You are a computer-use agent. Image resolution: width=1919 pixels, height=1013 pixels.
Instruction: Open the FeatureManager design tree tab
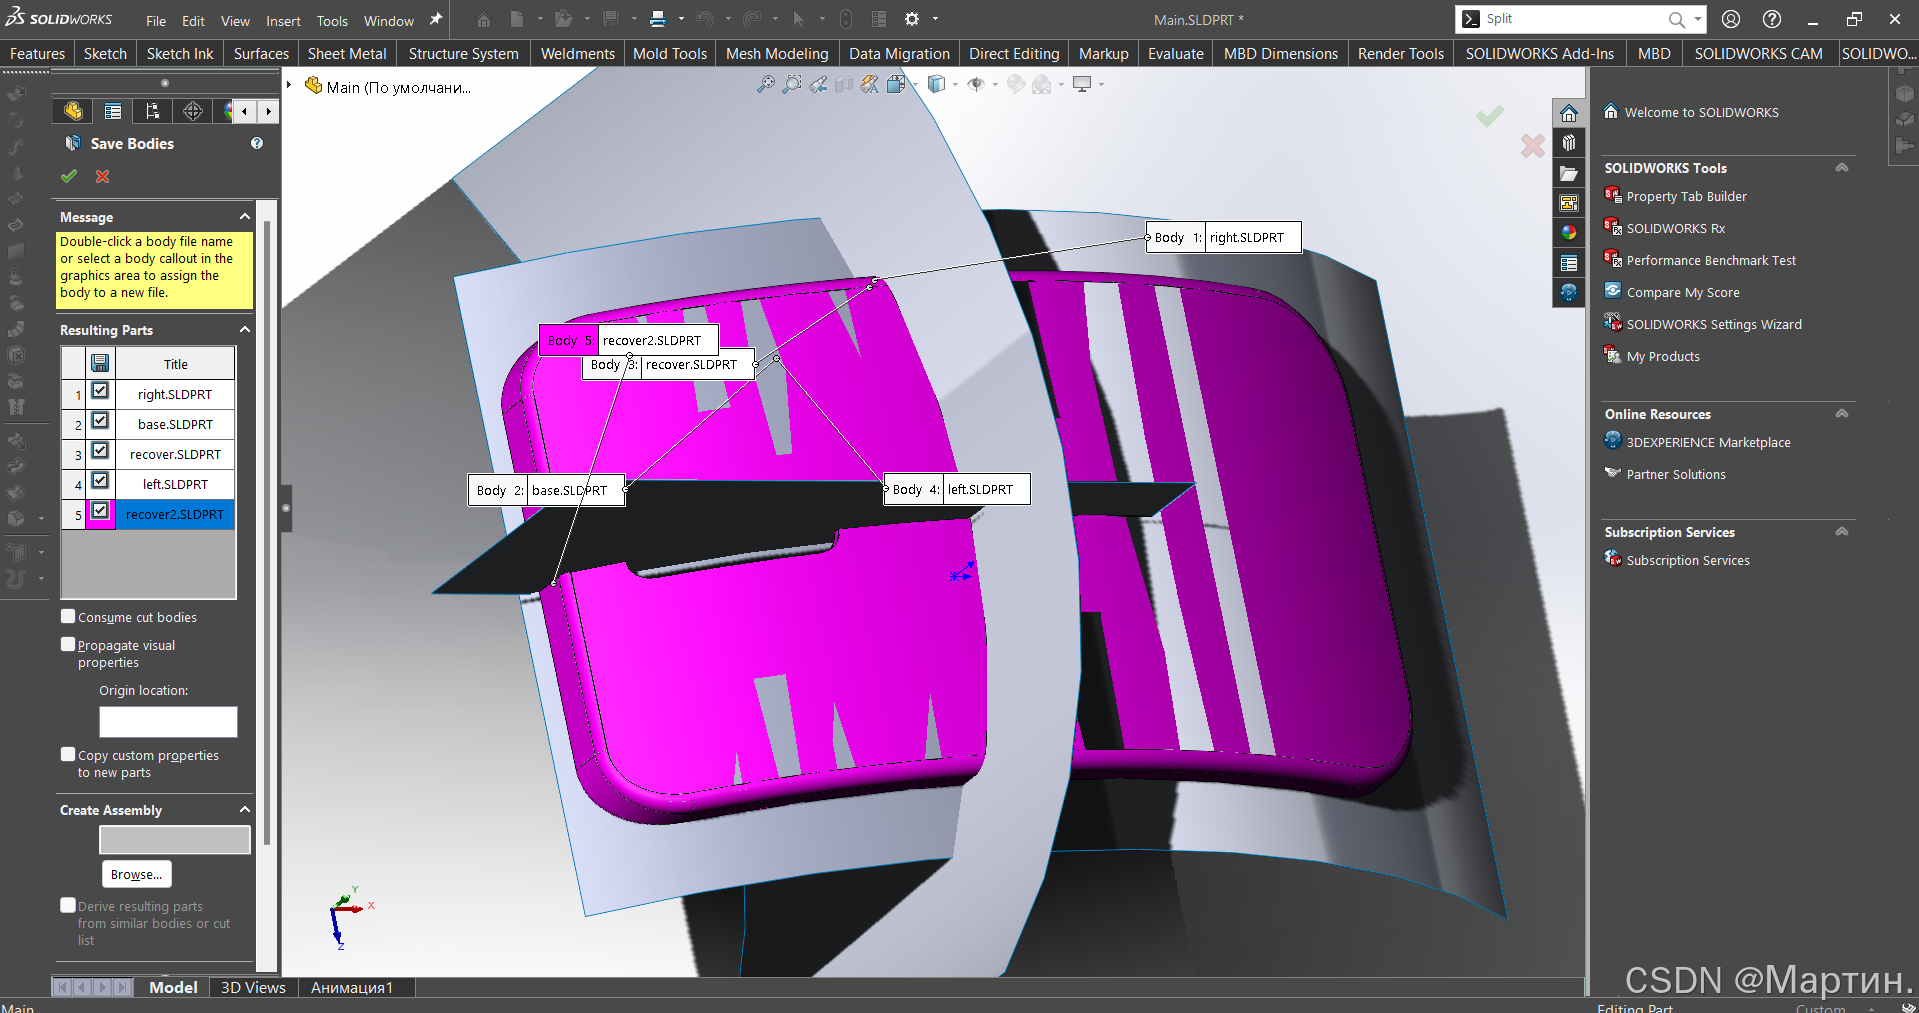pyautogui.click(x=73, y=111)
